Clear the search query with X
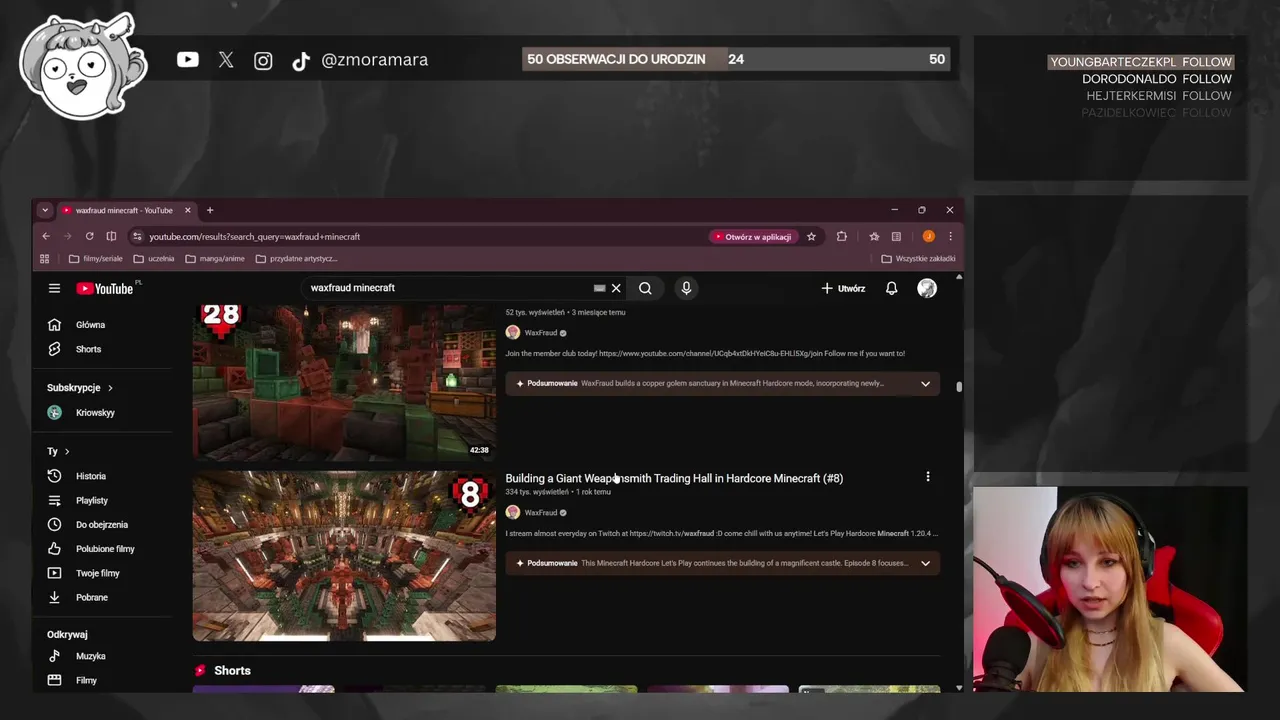Image resolution: width=1280 pixels, height=720 pixels. (616, 288)
